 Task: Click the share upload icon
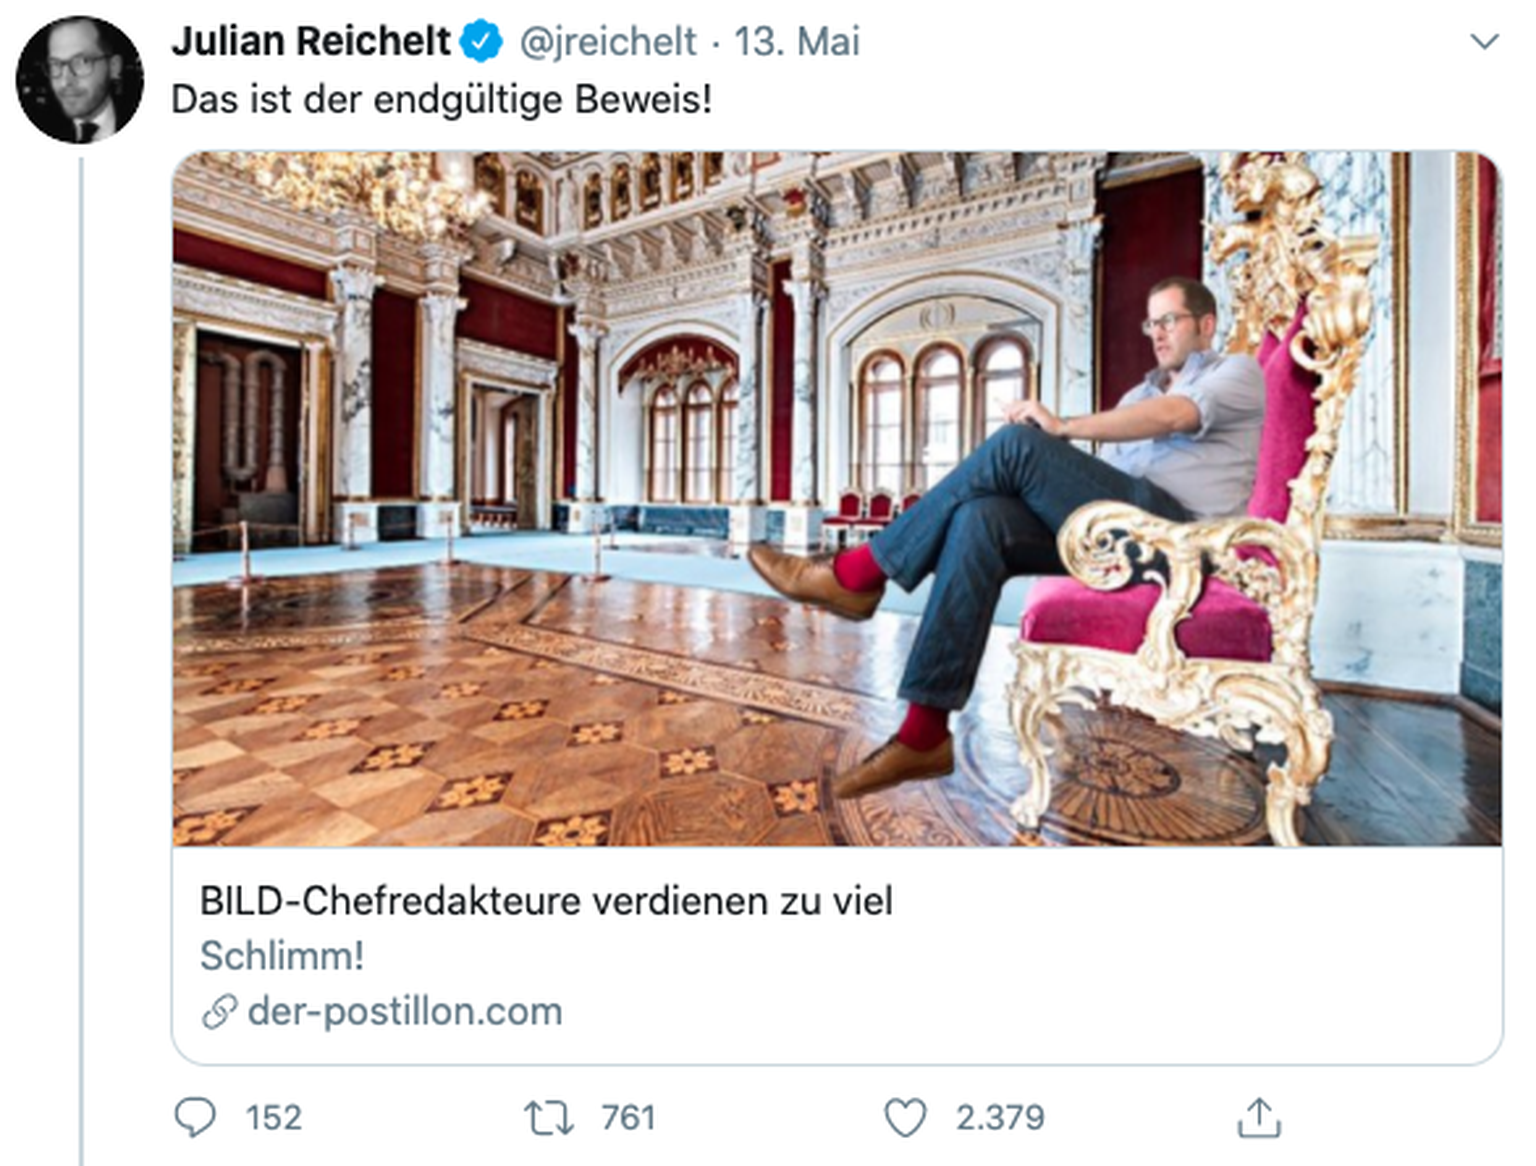(1259, 1117)
